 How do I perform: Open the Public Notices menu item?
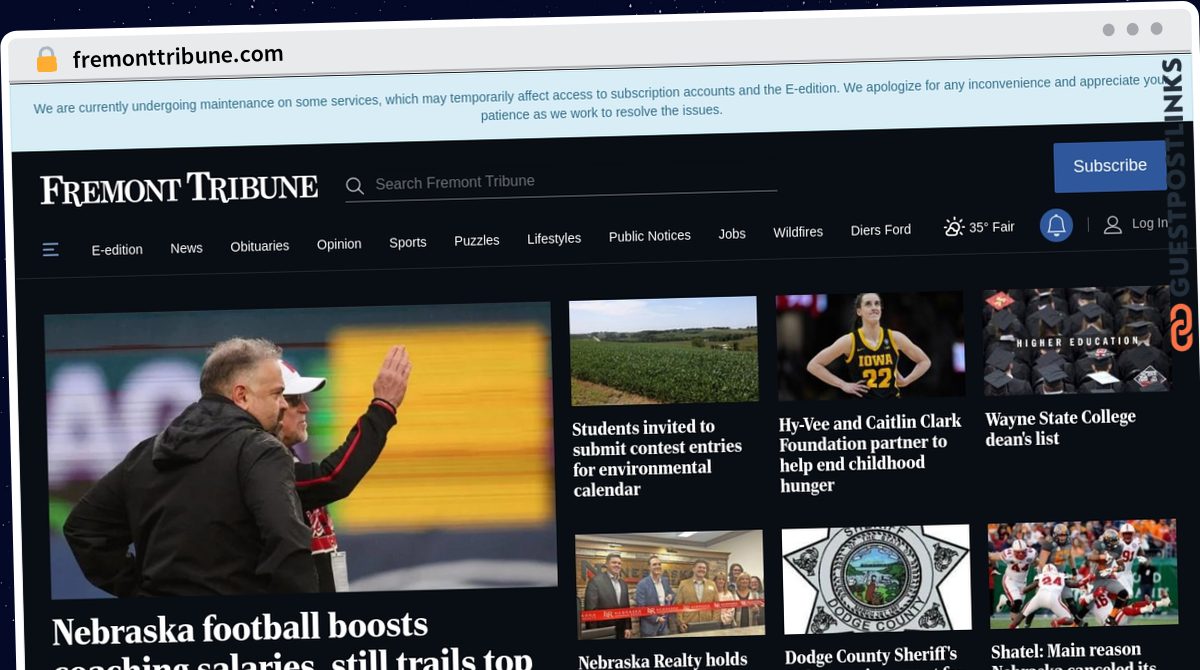(650, 236)
